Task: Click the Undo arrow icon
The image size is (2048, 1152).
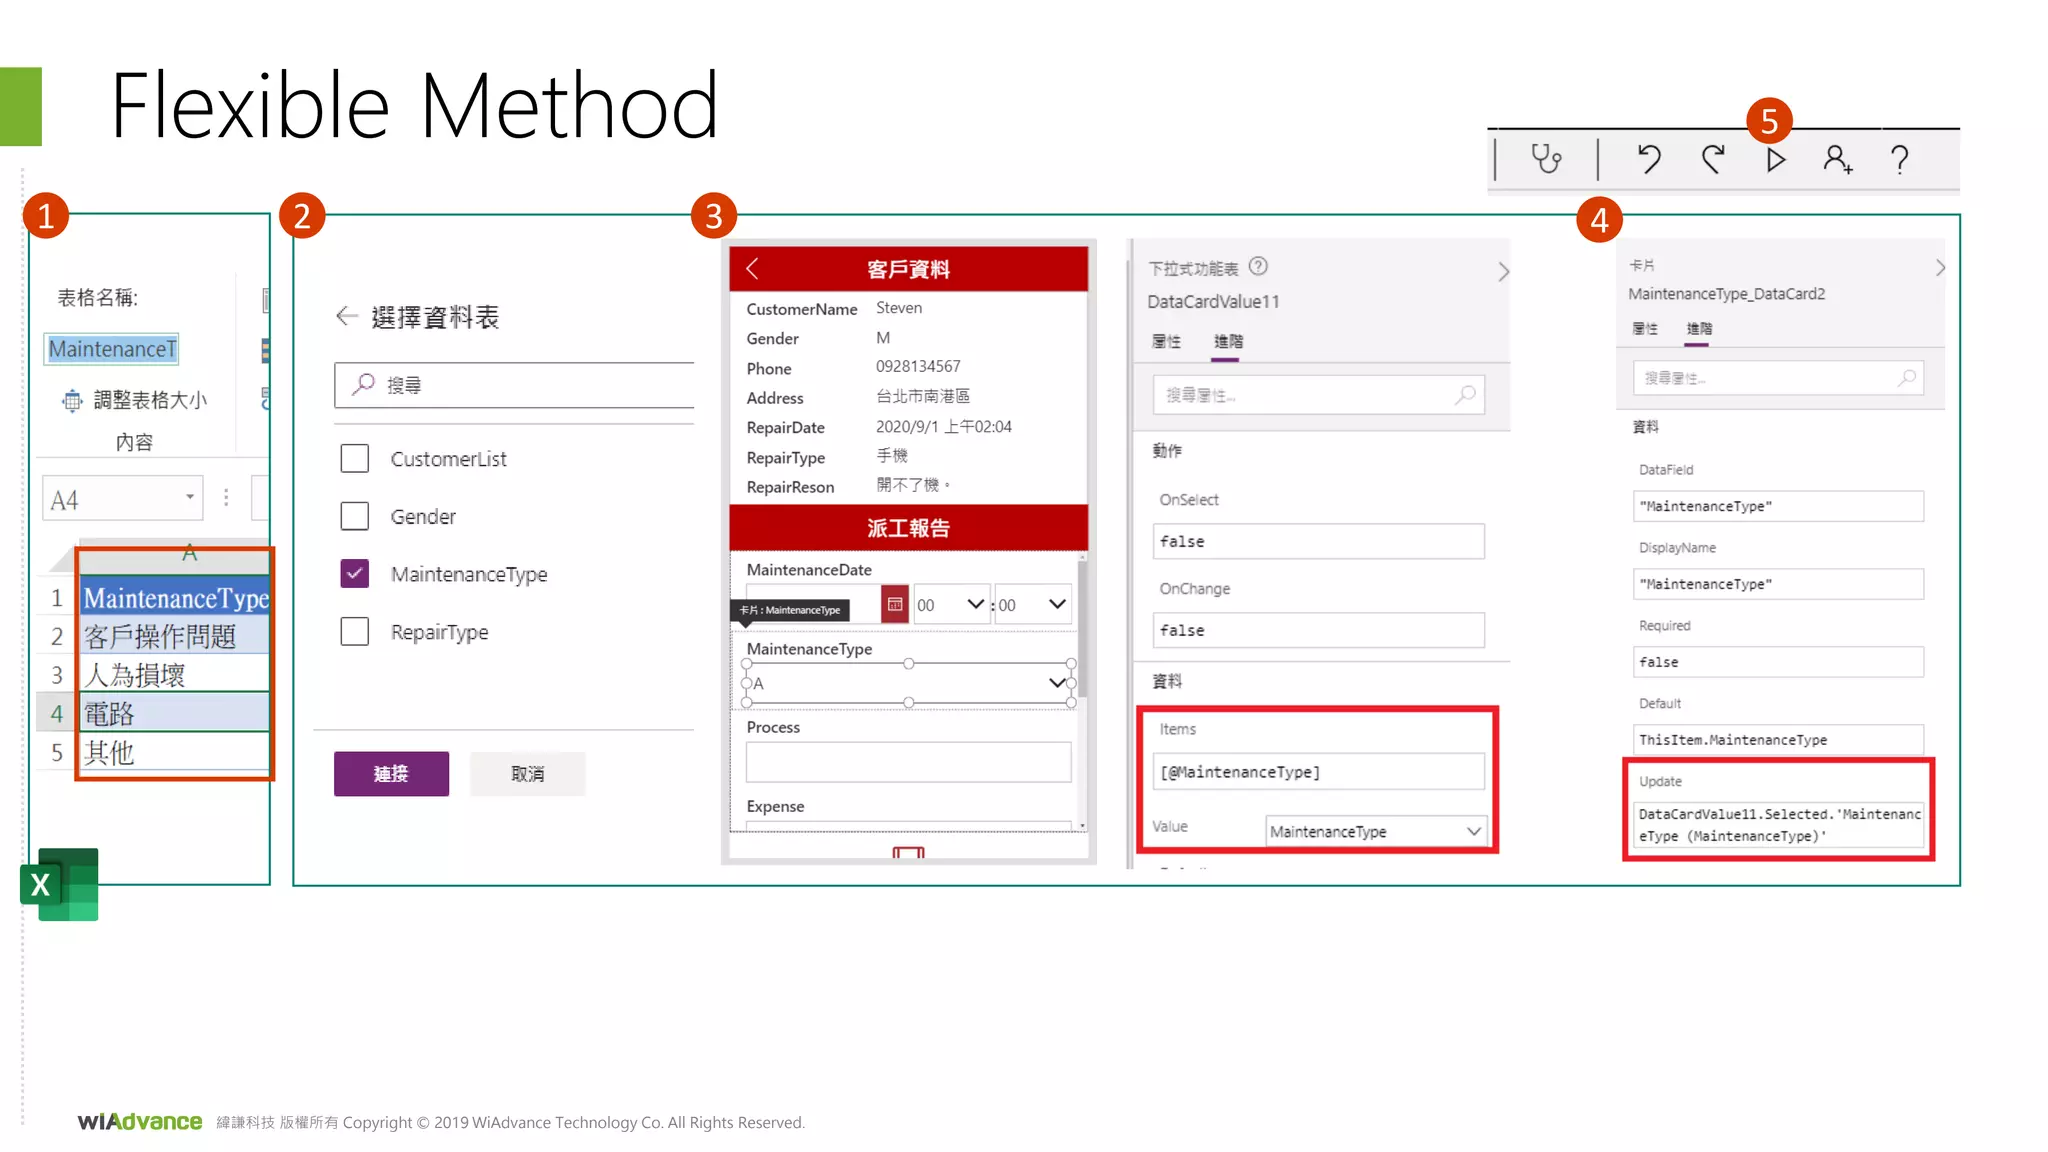Action: tap(1649, 159)
